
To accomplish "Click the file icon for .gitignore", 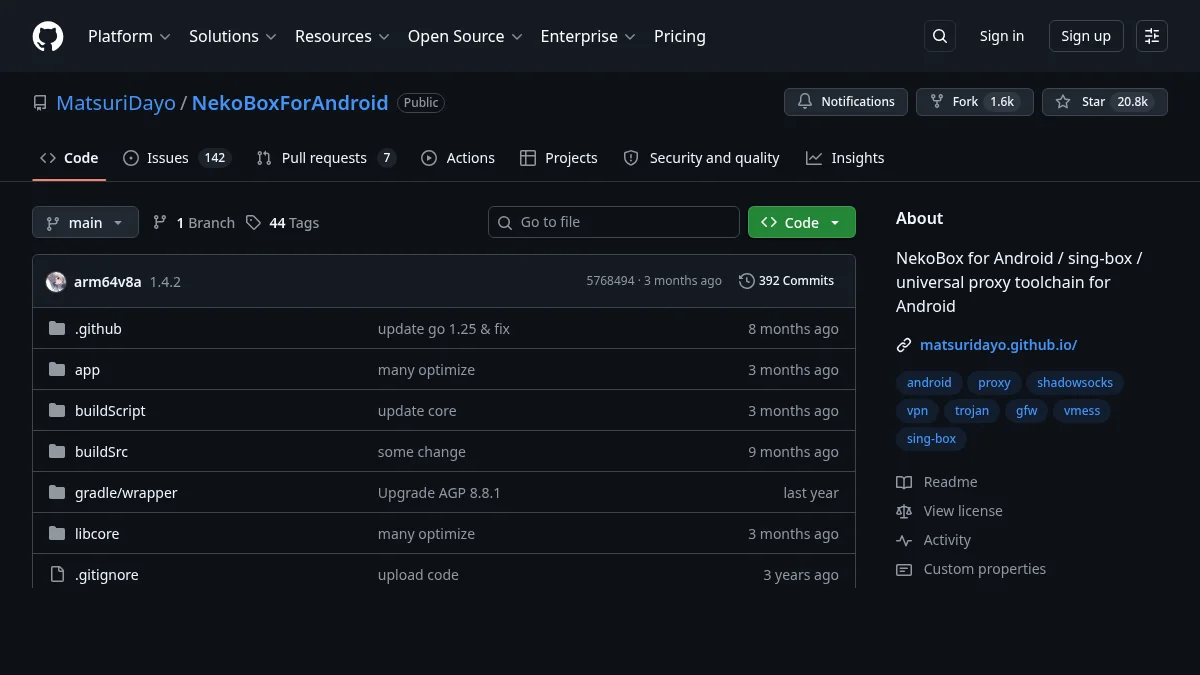I will (x=57, y=575).
